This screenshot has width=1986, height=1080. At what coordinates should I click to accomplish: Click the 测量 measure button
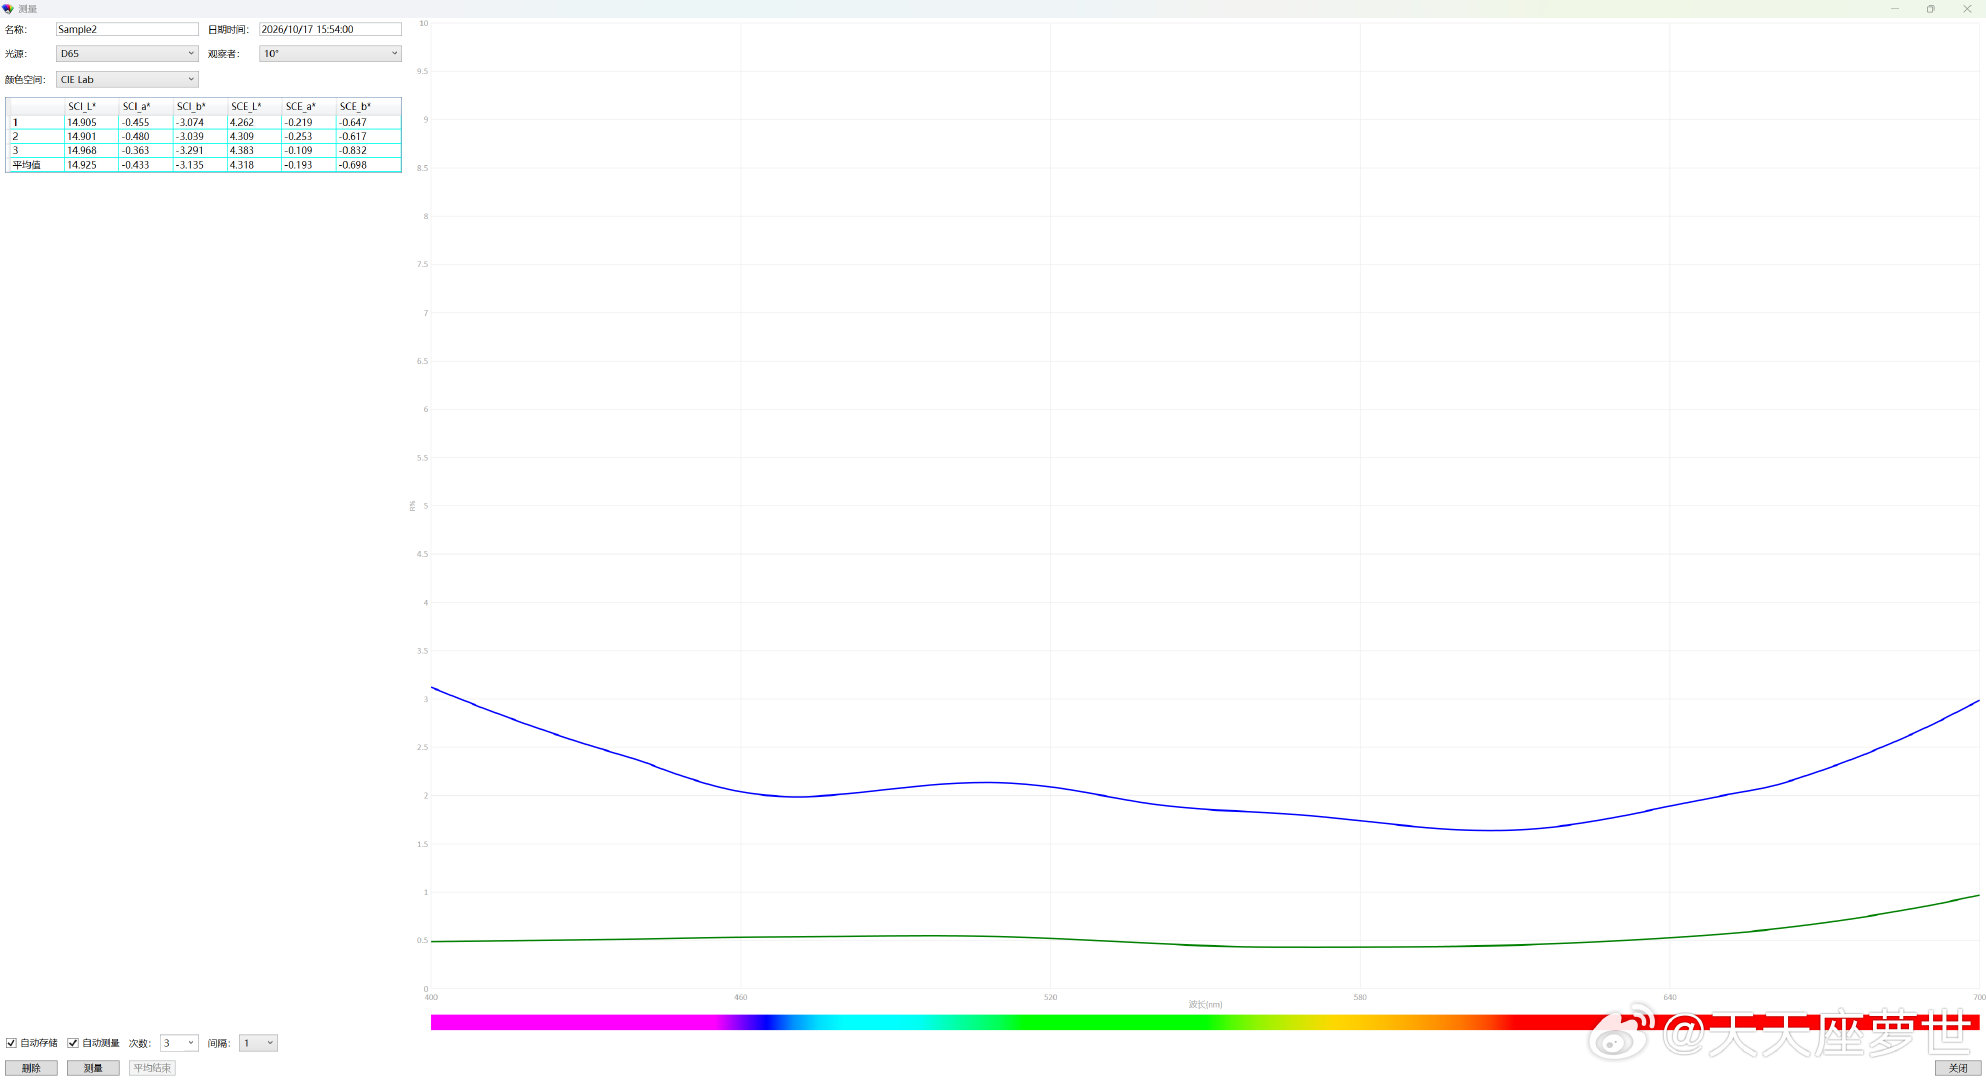point(93,1068)
